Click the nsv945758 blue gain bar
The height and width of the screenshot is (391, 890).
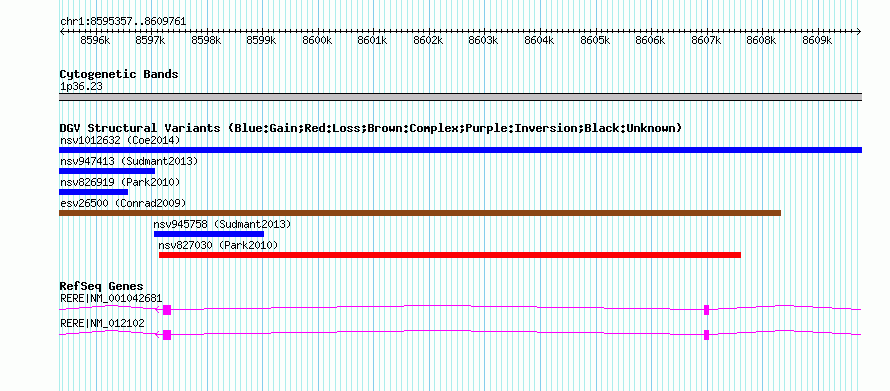point(209,234)
